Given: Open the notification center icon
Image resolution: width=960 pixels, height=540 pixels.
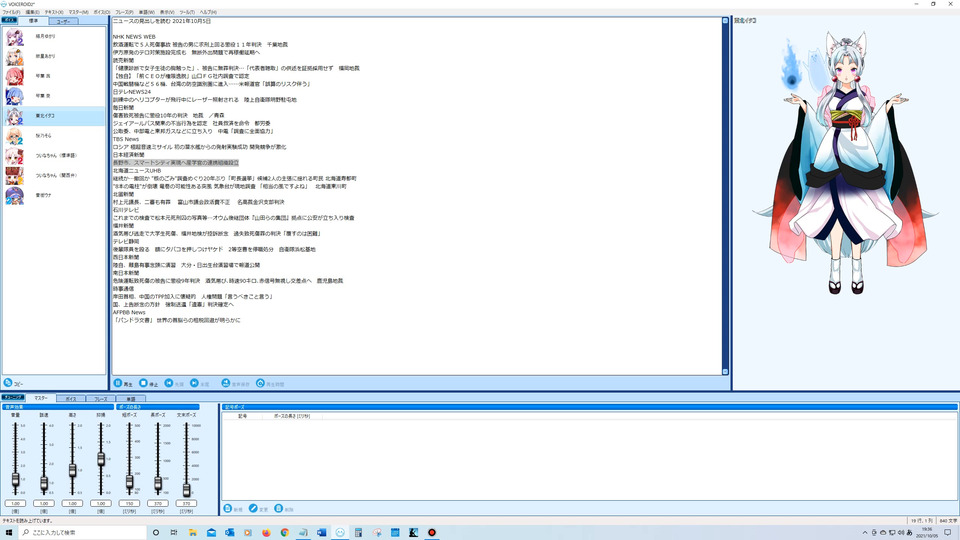Looking at the screenshot, I should [x=948, y=533].
